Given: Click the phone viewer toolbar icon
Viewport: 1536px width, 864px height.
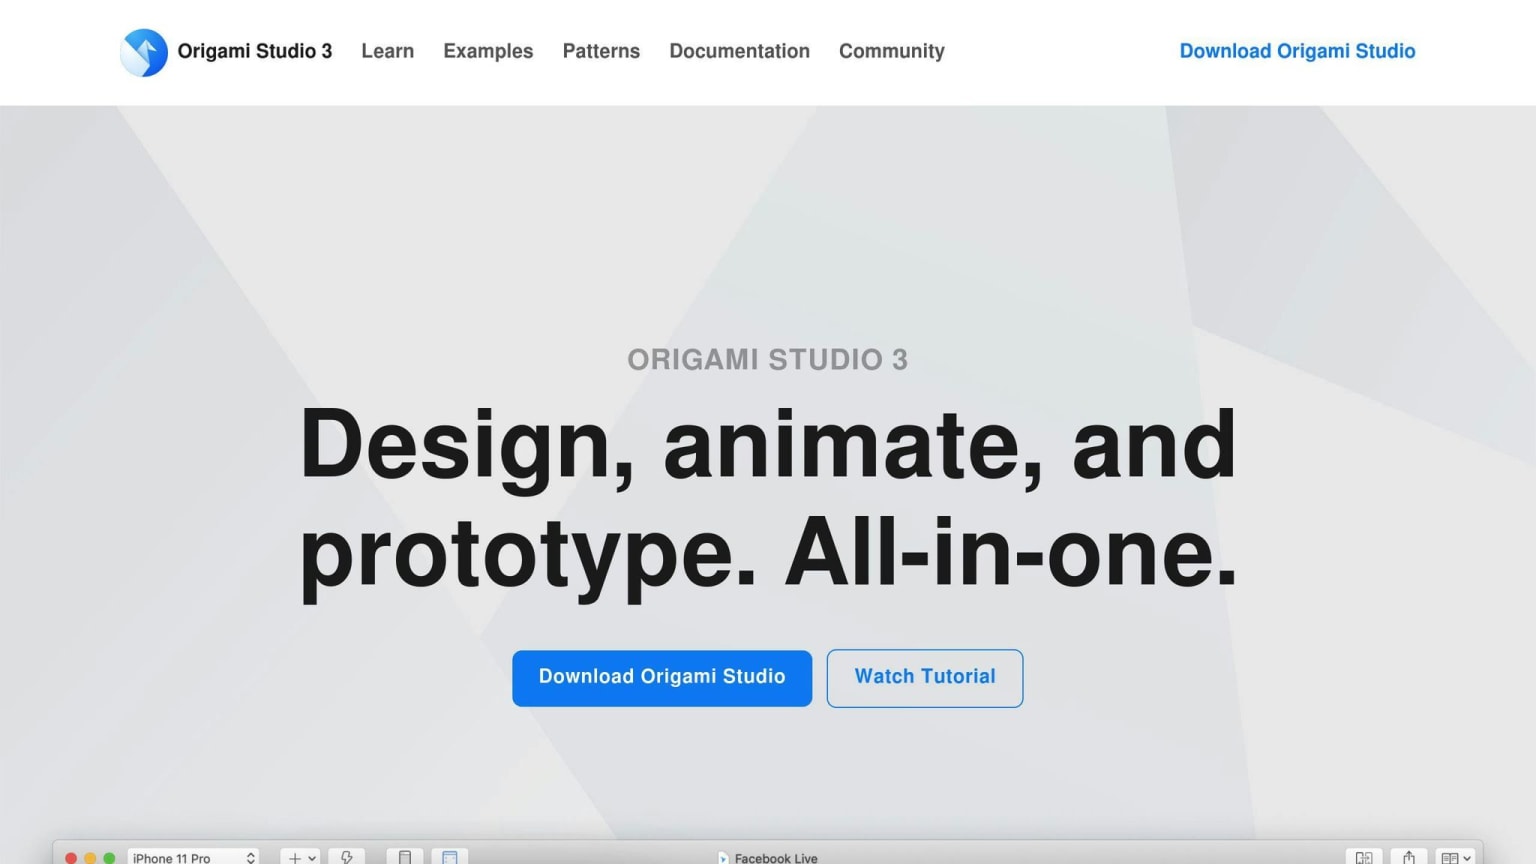Looking at the screenshot, I should click(405, 857).
